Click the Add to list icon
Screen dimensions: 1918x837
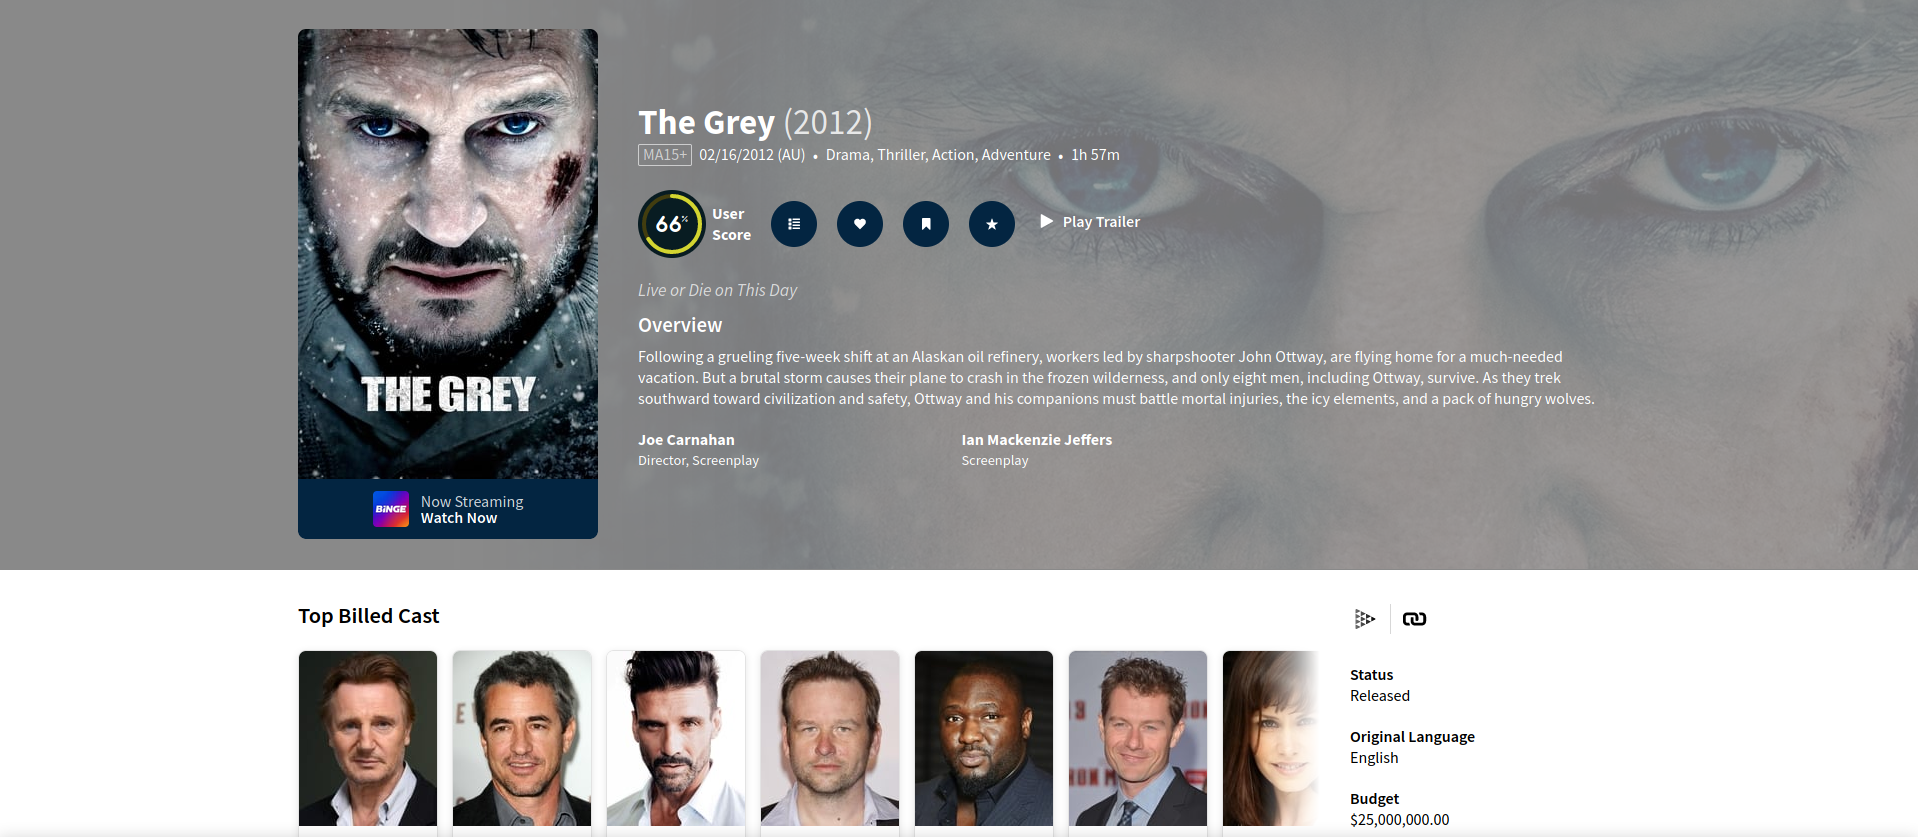pos(794,224)
